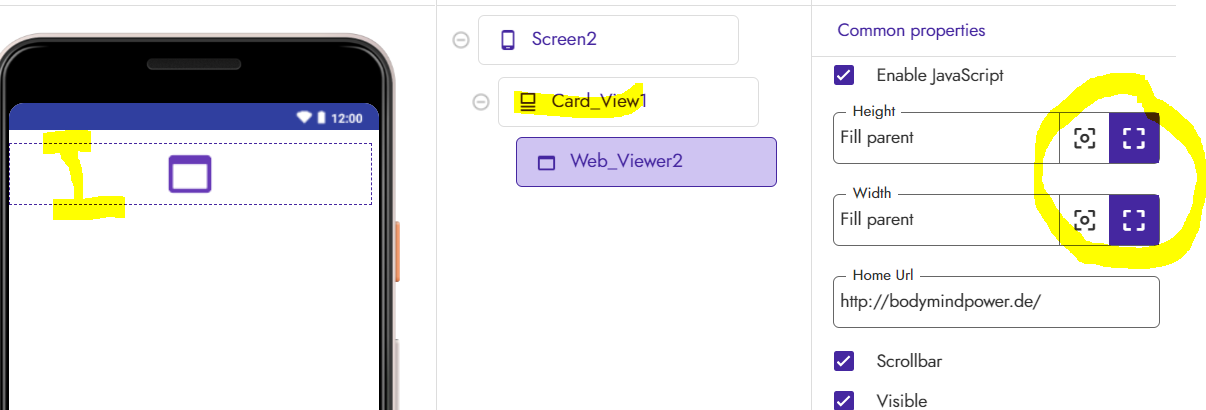1206x410 pixels.
Task: Uncheck the Scrollbar checkbox
Action: [x=844, y=361]
